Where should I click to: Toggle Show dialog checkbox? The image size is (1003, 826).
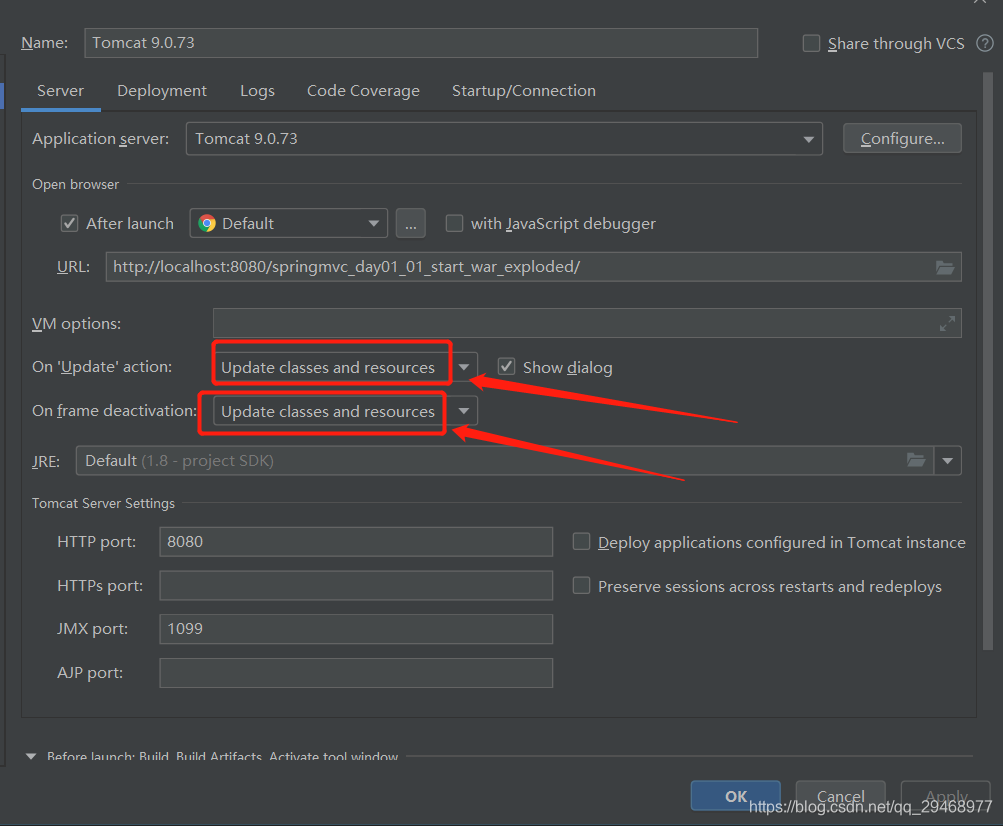[506, 367]
